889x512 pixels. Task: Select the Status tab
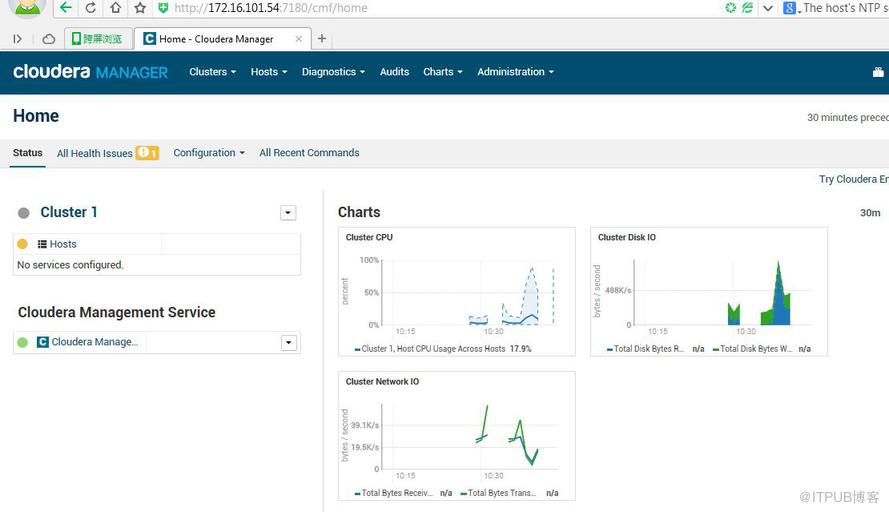(x=27, y=153)
